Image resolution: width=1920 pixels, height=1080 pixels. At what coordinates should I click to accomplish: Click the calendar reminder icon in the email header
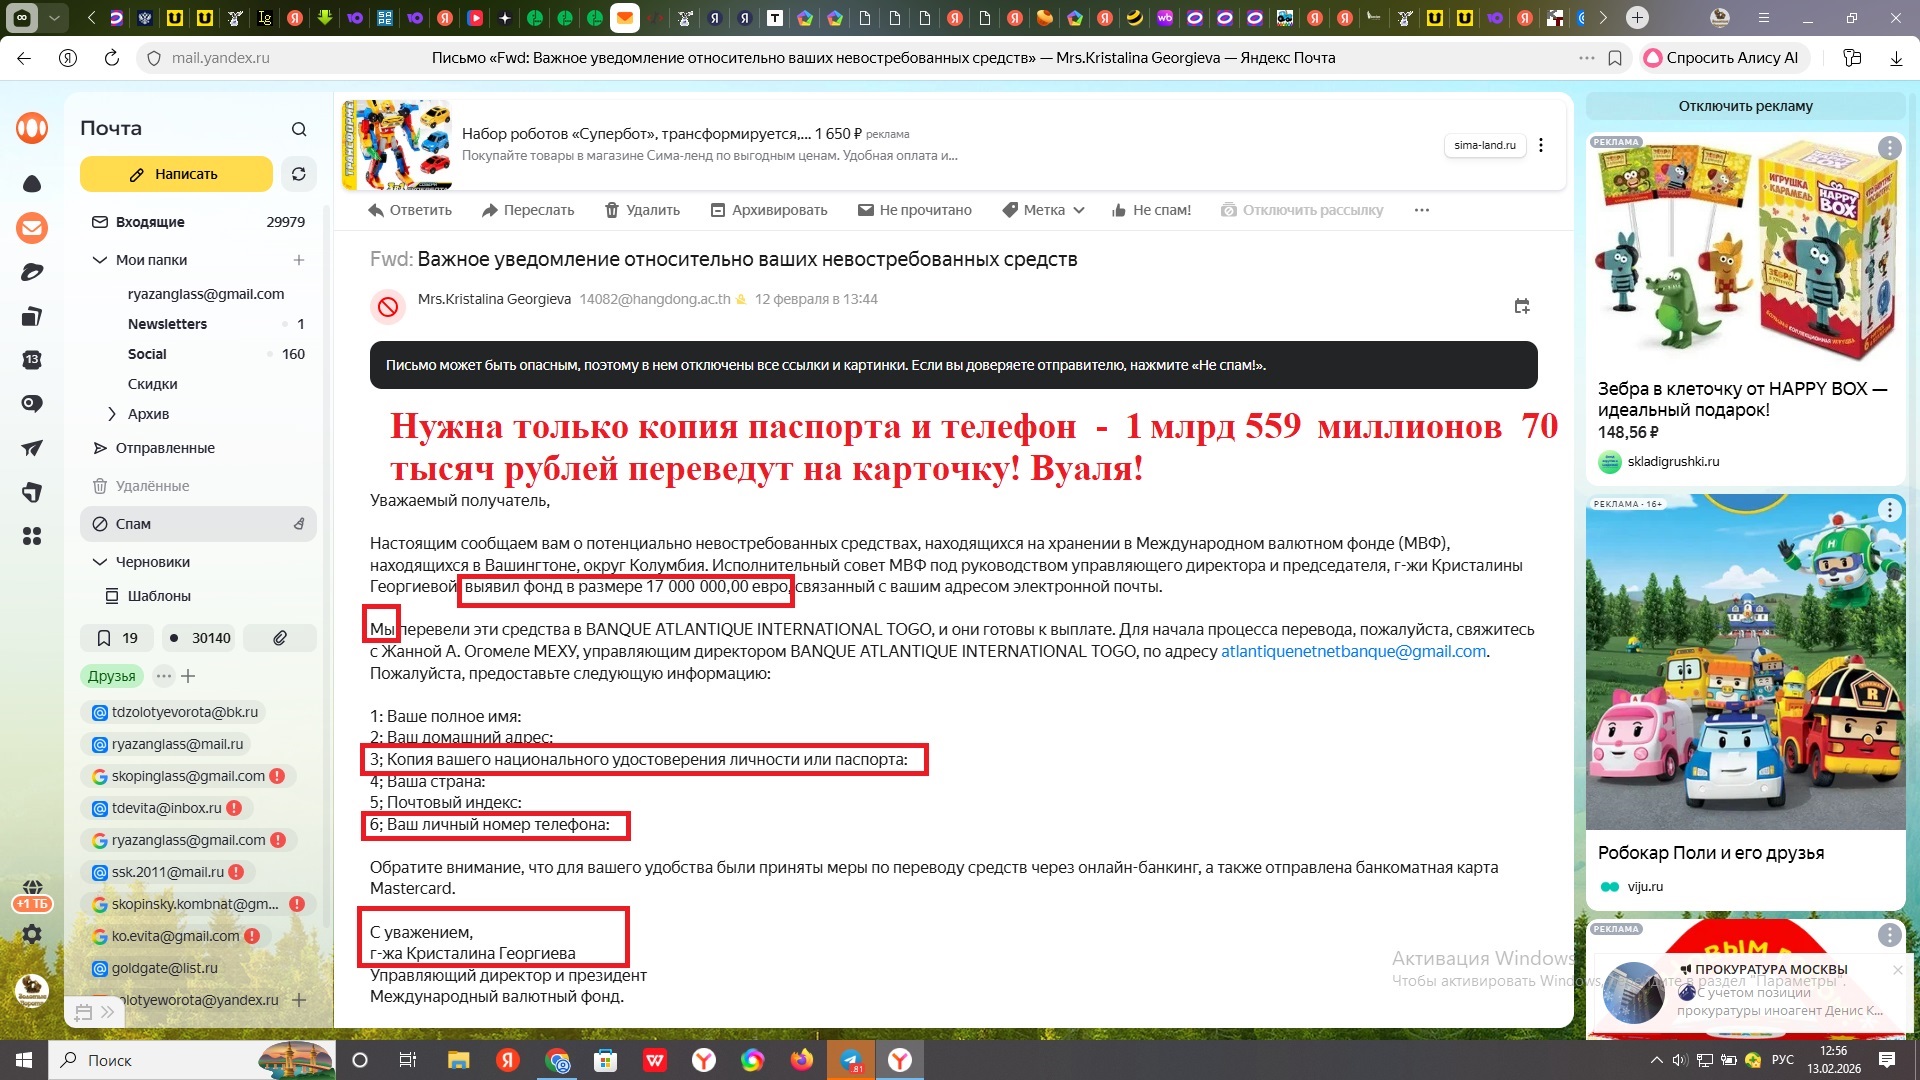point(1522,307)
